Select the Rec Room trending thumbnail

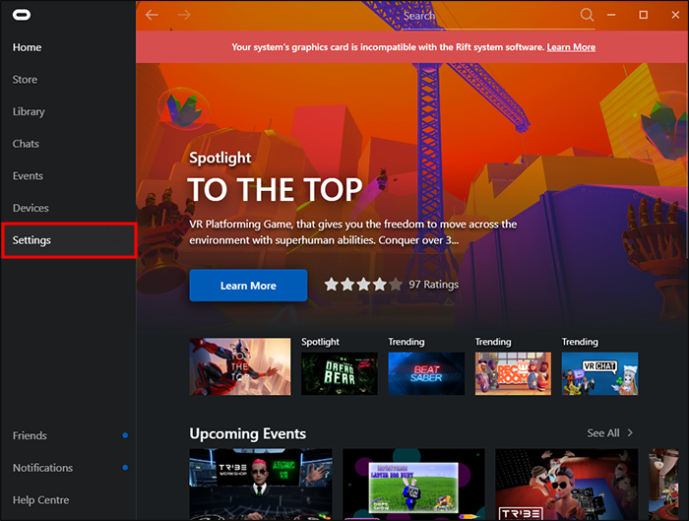pyautogui.click(x=513, y=373)
